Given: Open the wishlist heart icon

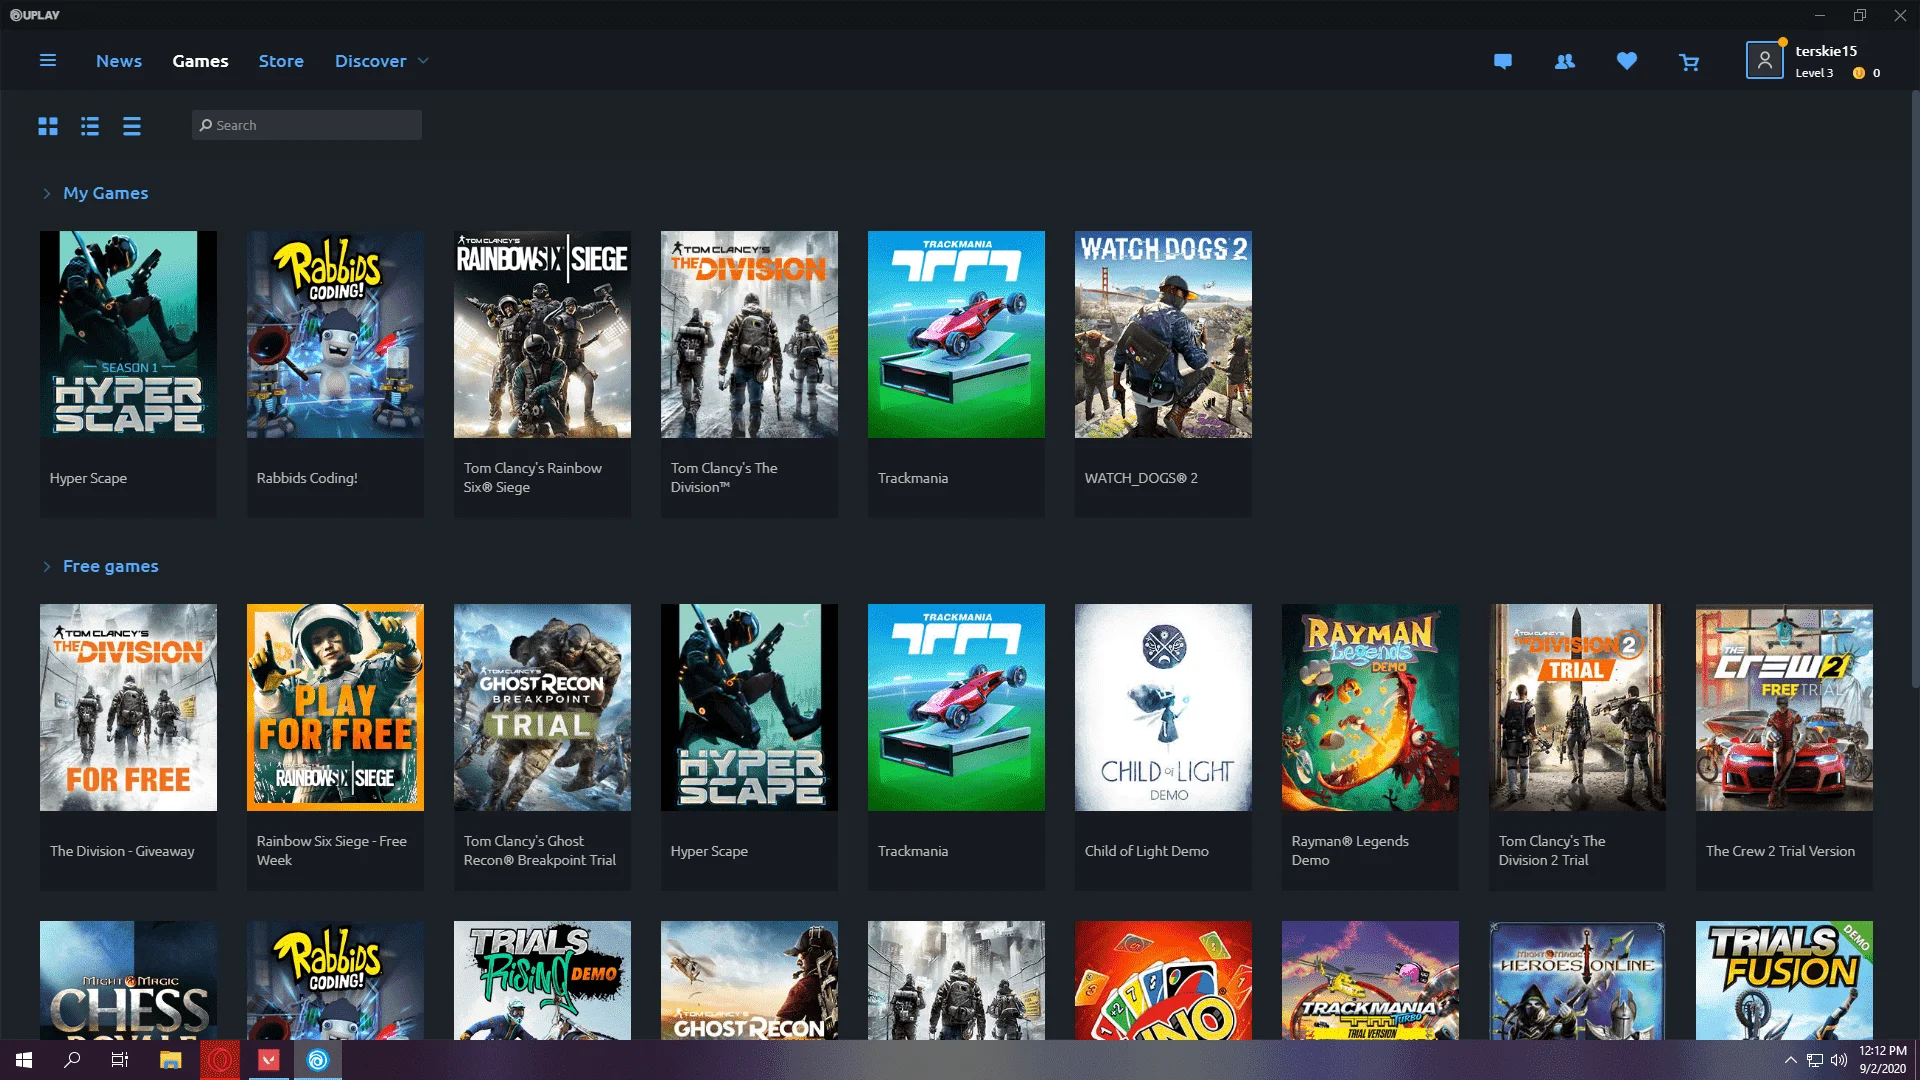Looking at the screenshot, I should [1627, 61].
